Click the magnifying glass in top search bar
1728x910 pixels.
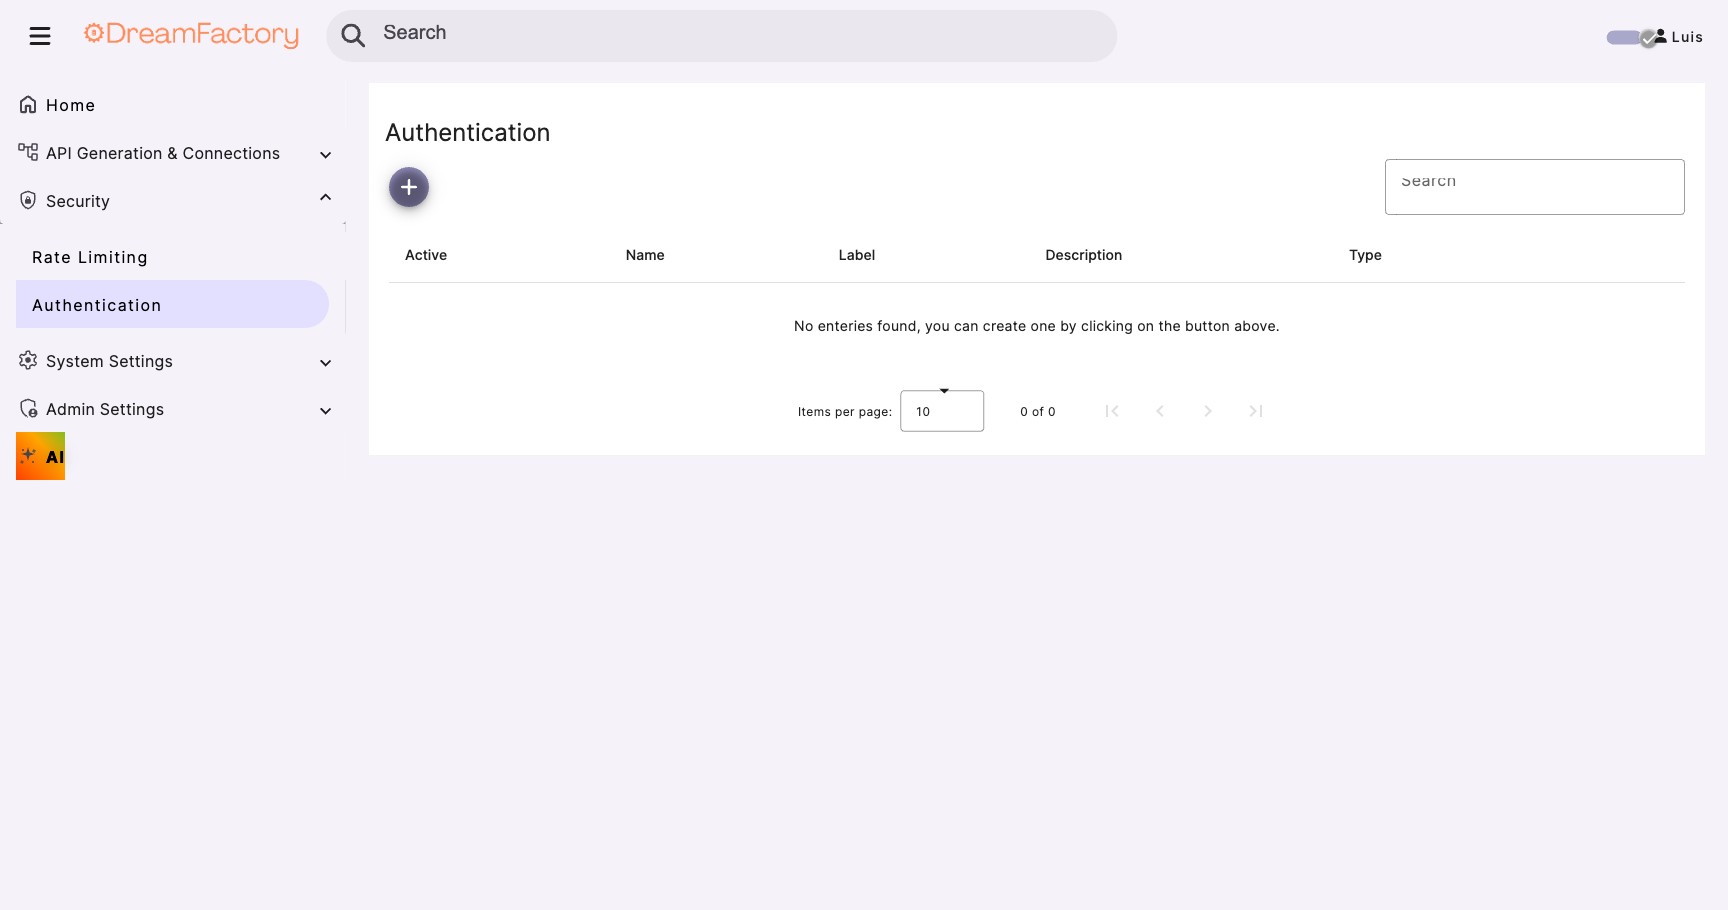click(353, 35)
